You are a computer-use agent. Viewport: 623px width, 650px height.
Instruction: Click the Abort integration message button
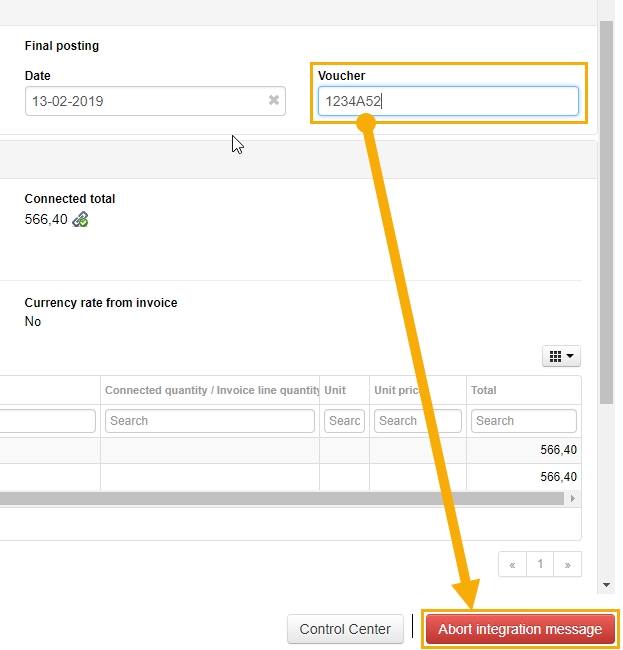[520, 629]
